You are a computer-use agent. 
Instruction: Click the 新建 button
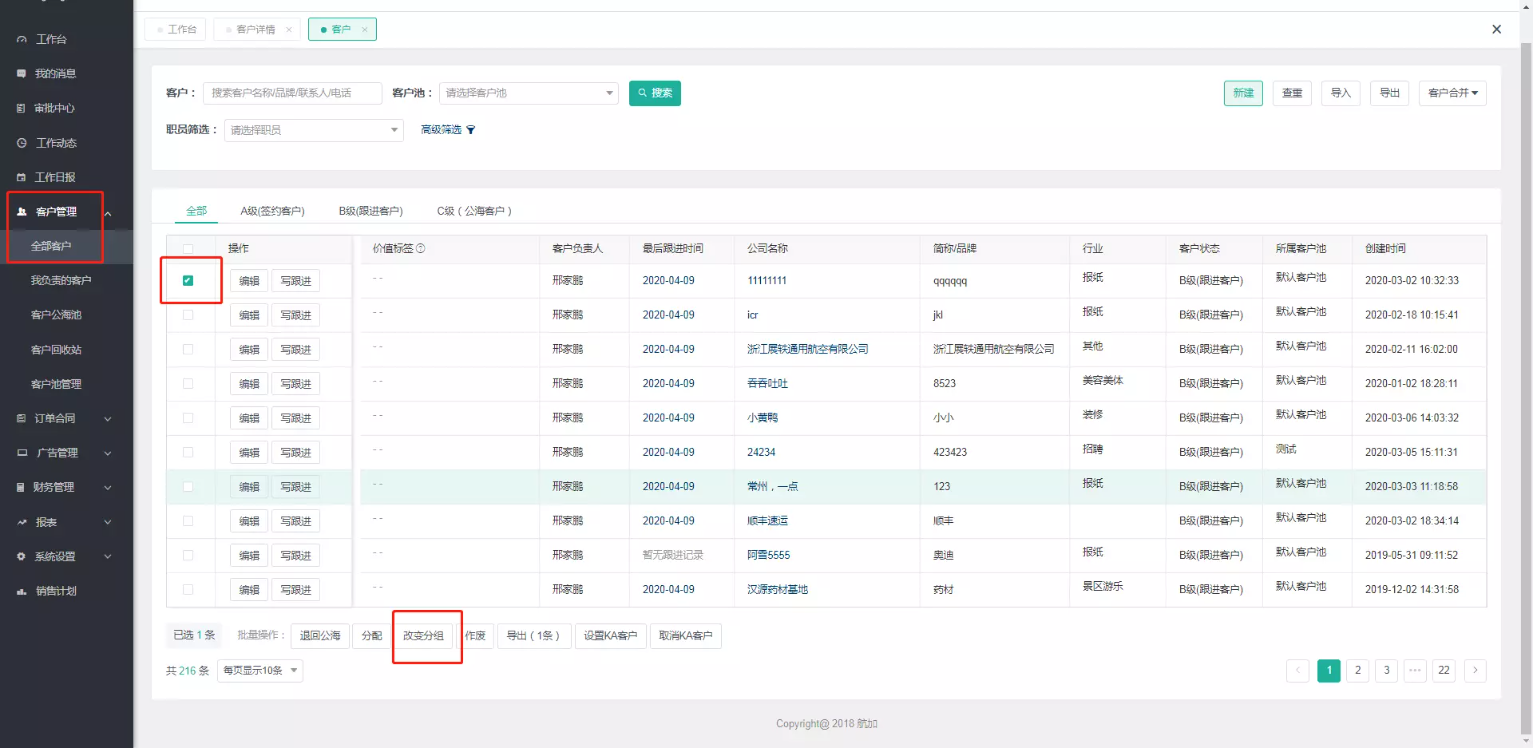coord(1243,93)
